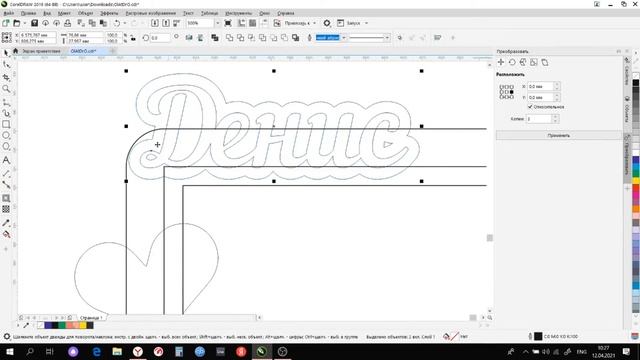Click the Print icon in toolbar
The width and height of the screenshot is (640, 360).
[68, 23]
